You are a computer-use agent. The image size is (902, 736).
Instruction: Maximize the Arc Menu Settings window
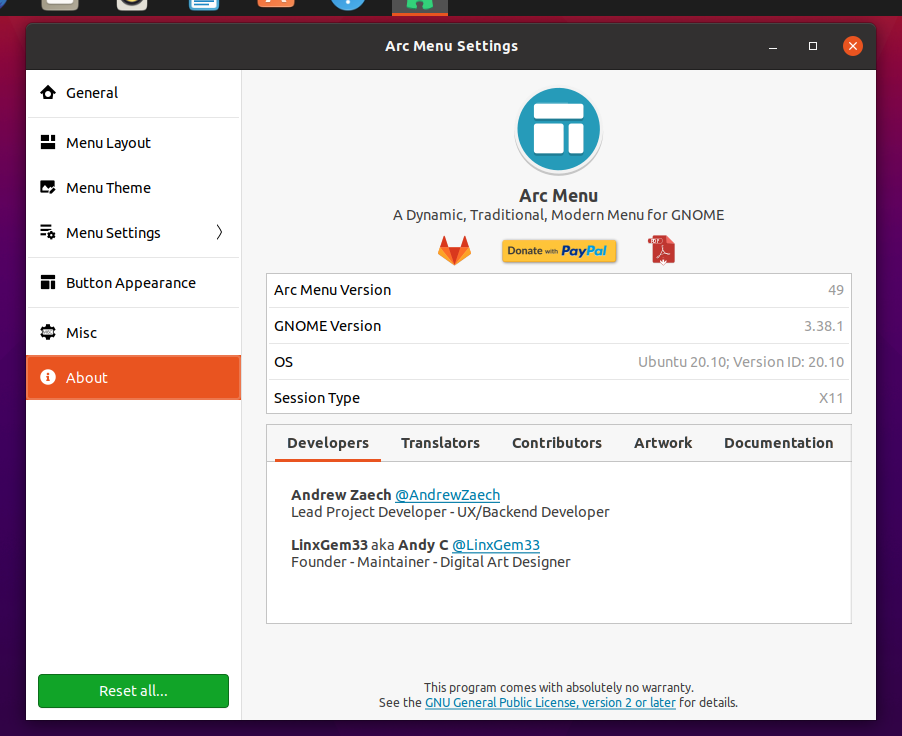813,46
